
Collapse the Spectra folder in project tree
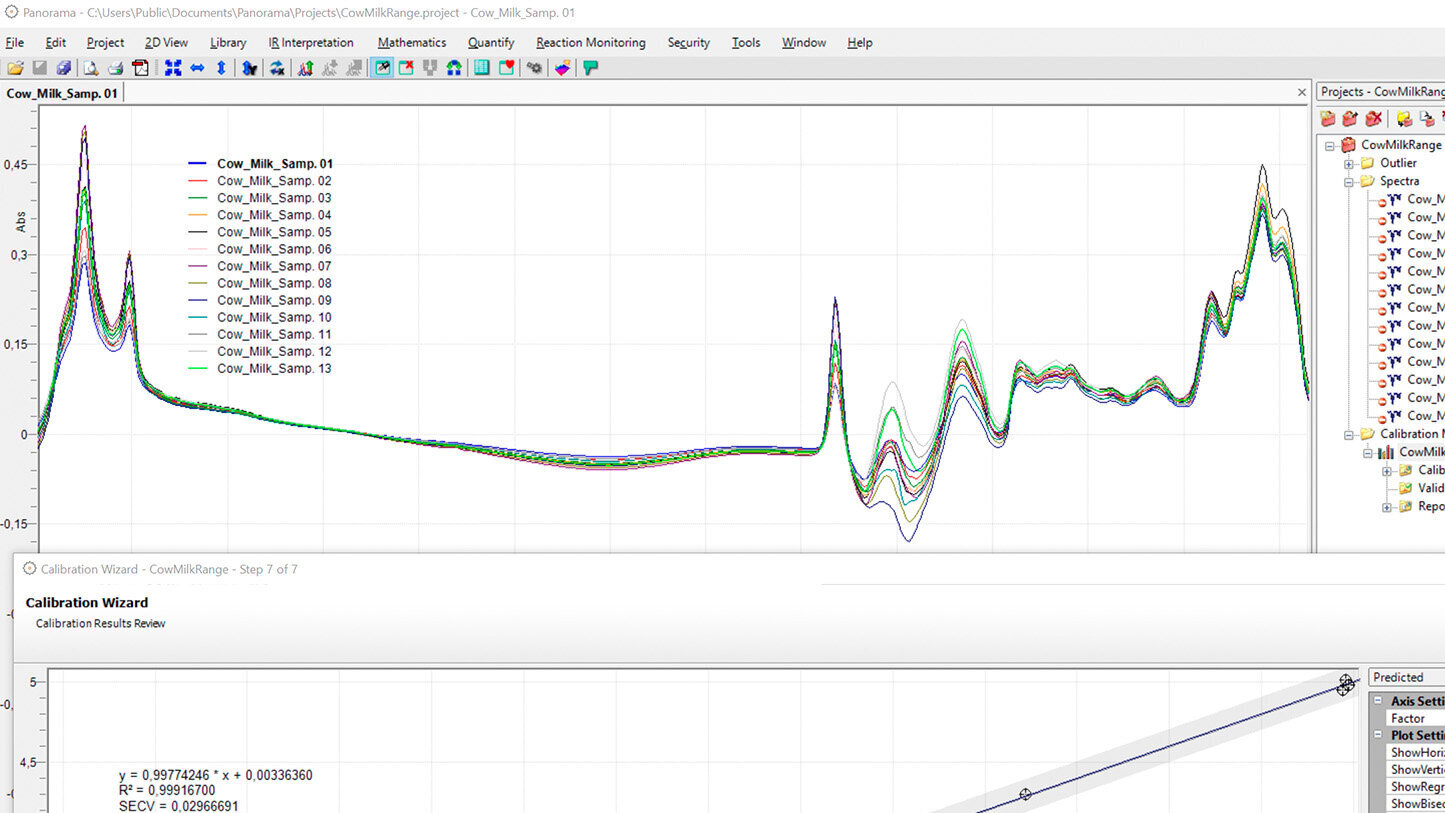coord(1348,182)
